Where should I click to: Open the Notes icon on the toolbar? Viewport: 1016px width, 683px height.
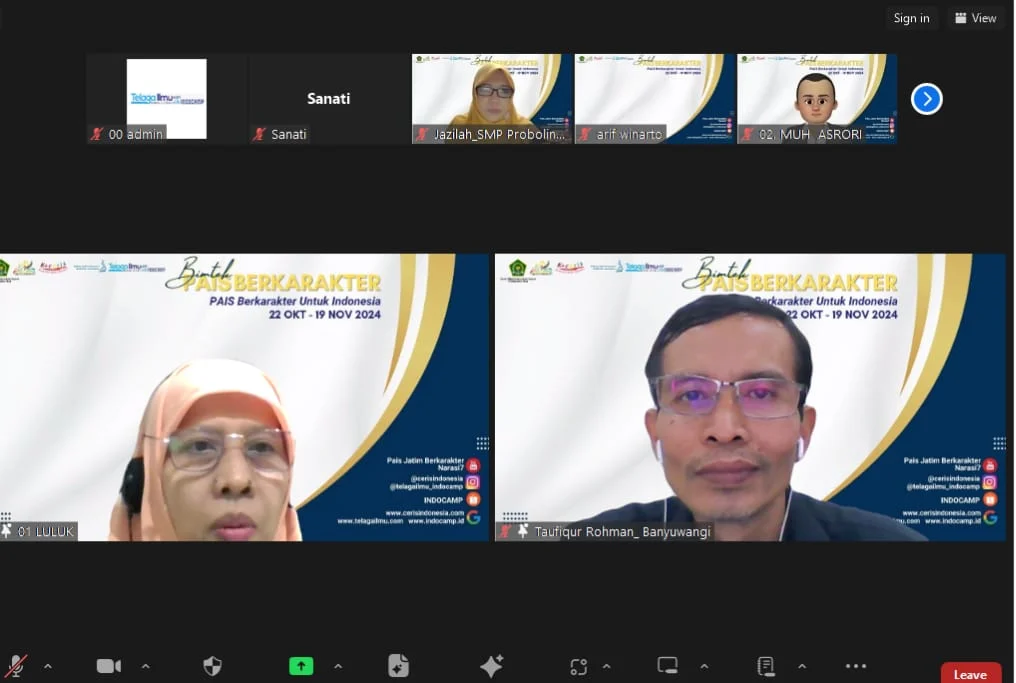pos(765,664)
